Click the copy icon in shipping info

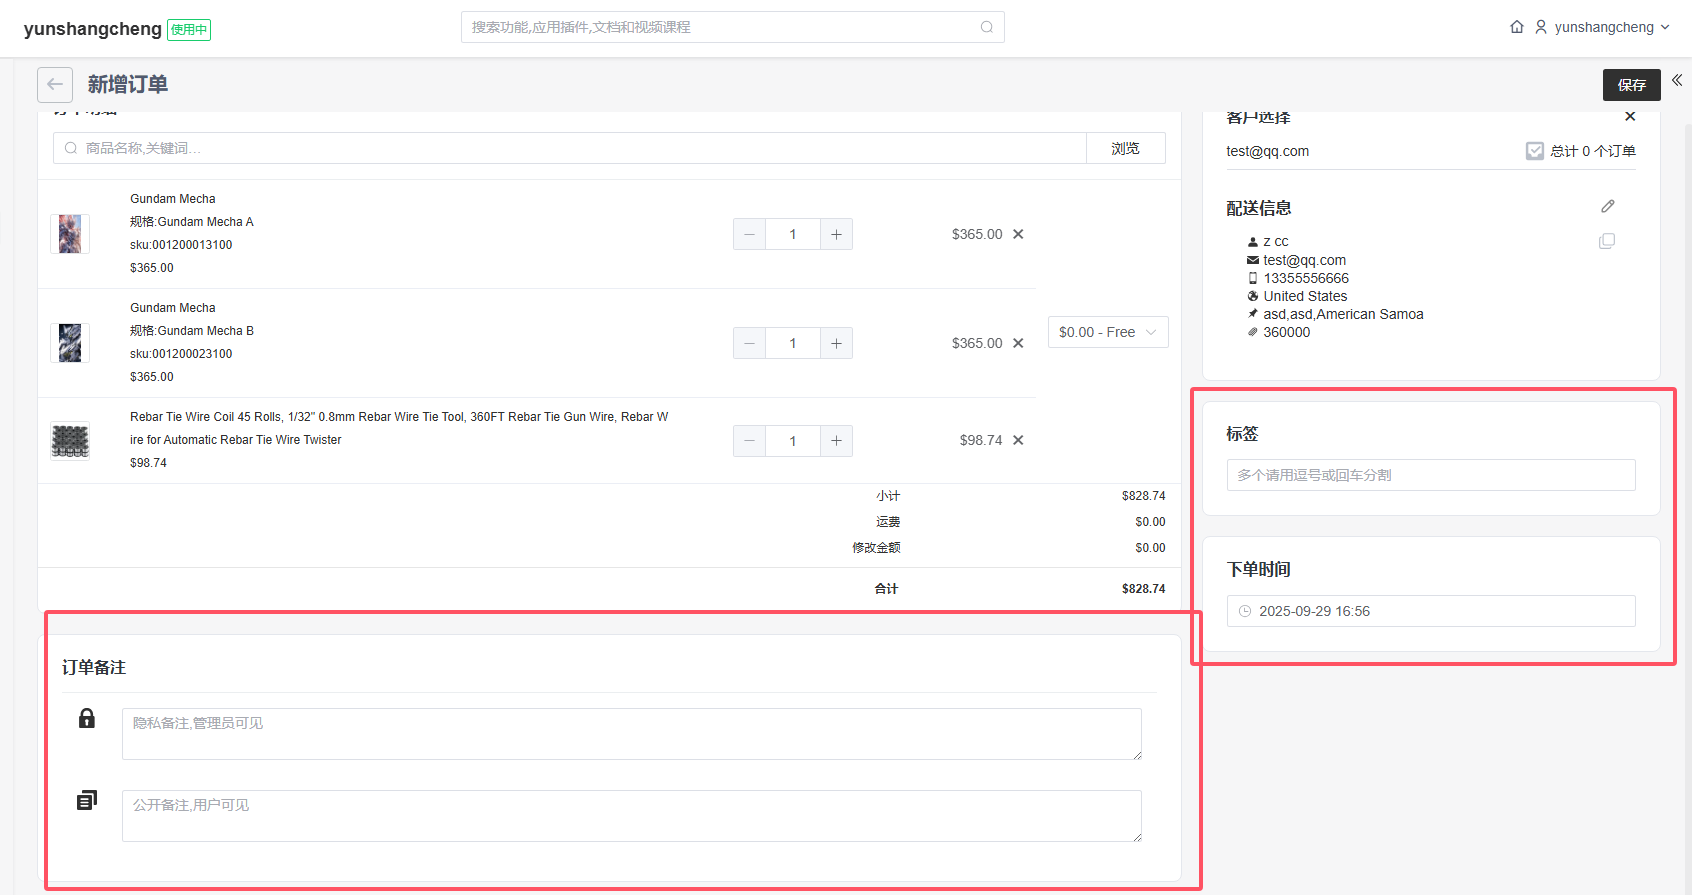tap(1606, 241)
